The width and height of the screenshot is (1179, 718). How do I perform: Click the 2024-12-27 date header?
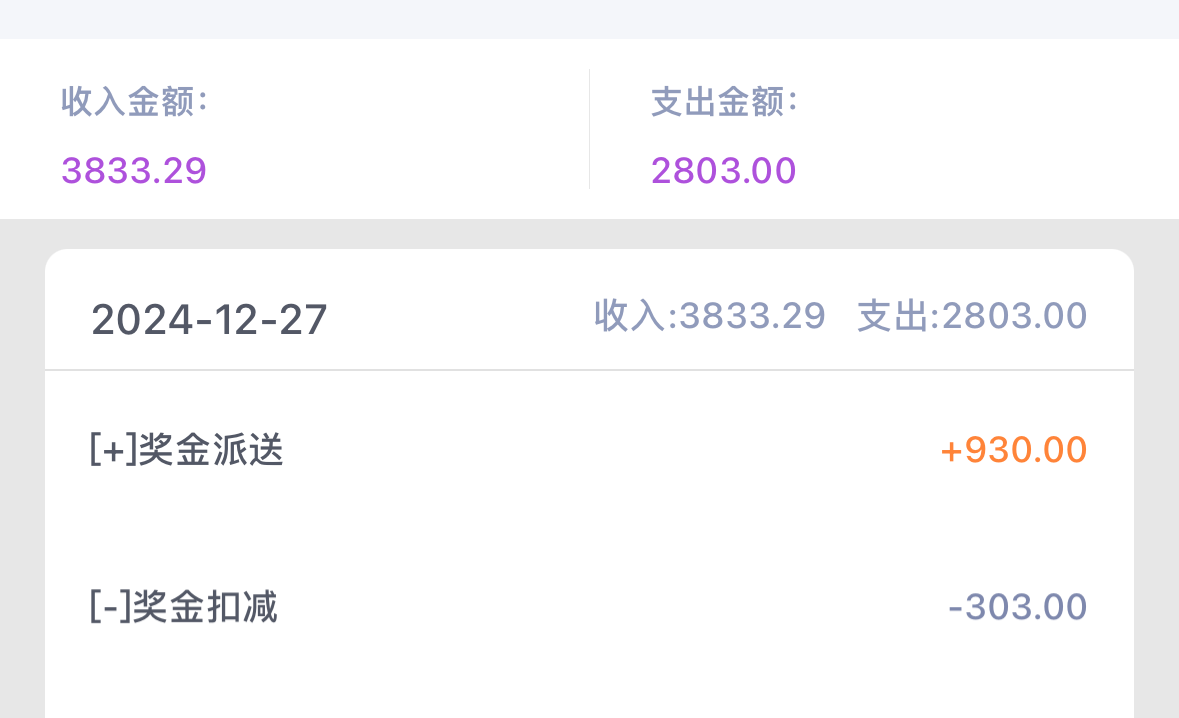[209, 320]
